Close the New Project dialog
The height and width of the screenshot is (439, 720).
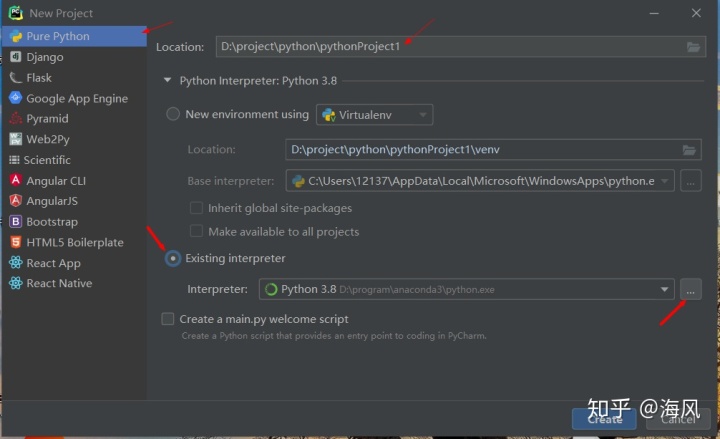coord(696,13)
